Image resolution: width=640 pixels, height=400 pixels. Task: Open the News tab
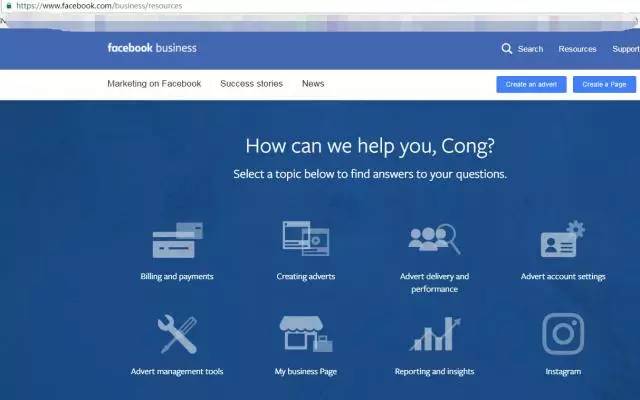313,84
